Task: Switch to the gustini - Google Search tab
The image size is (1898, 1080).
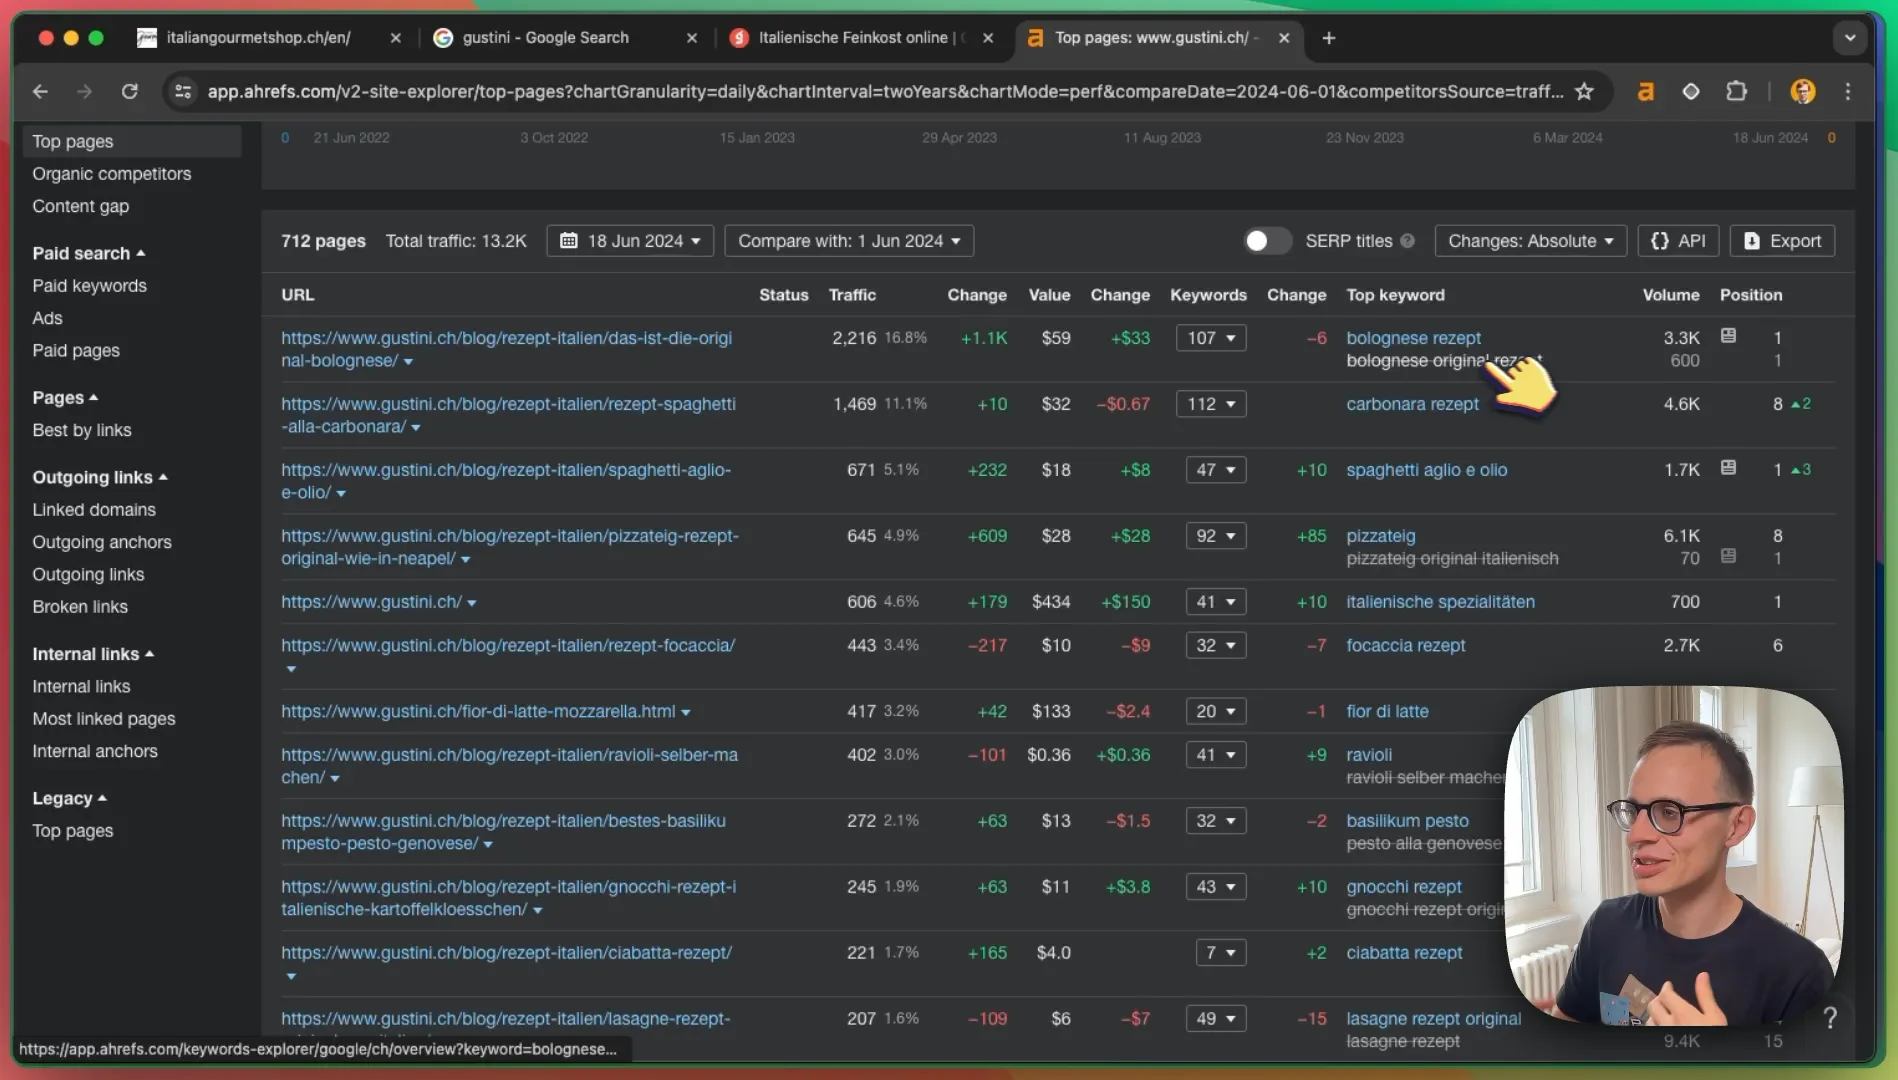Action: [x=546, y=38]
